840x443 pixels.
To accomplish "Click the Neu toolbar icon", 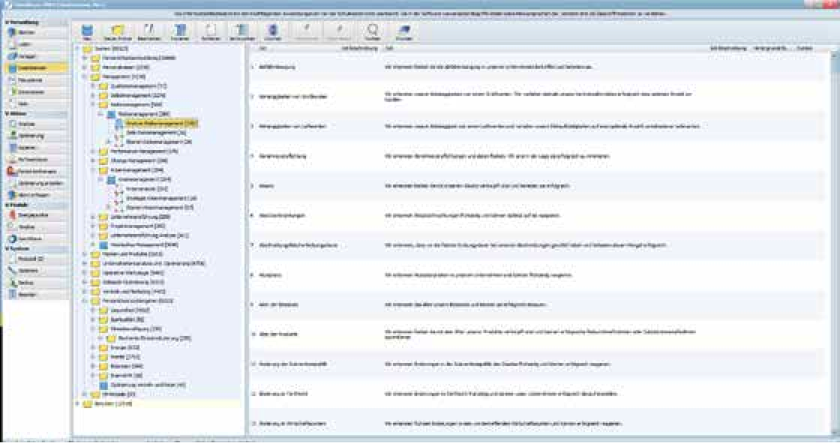I will coord(87,30).
